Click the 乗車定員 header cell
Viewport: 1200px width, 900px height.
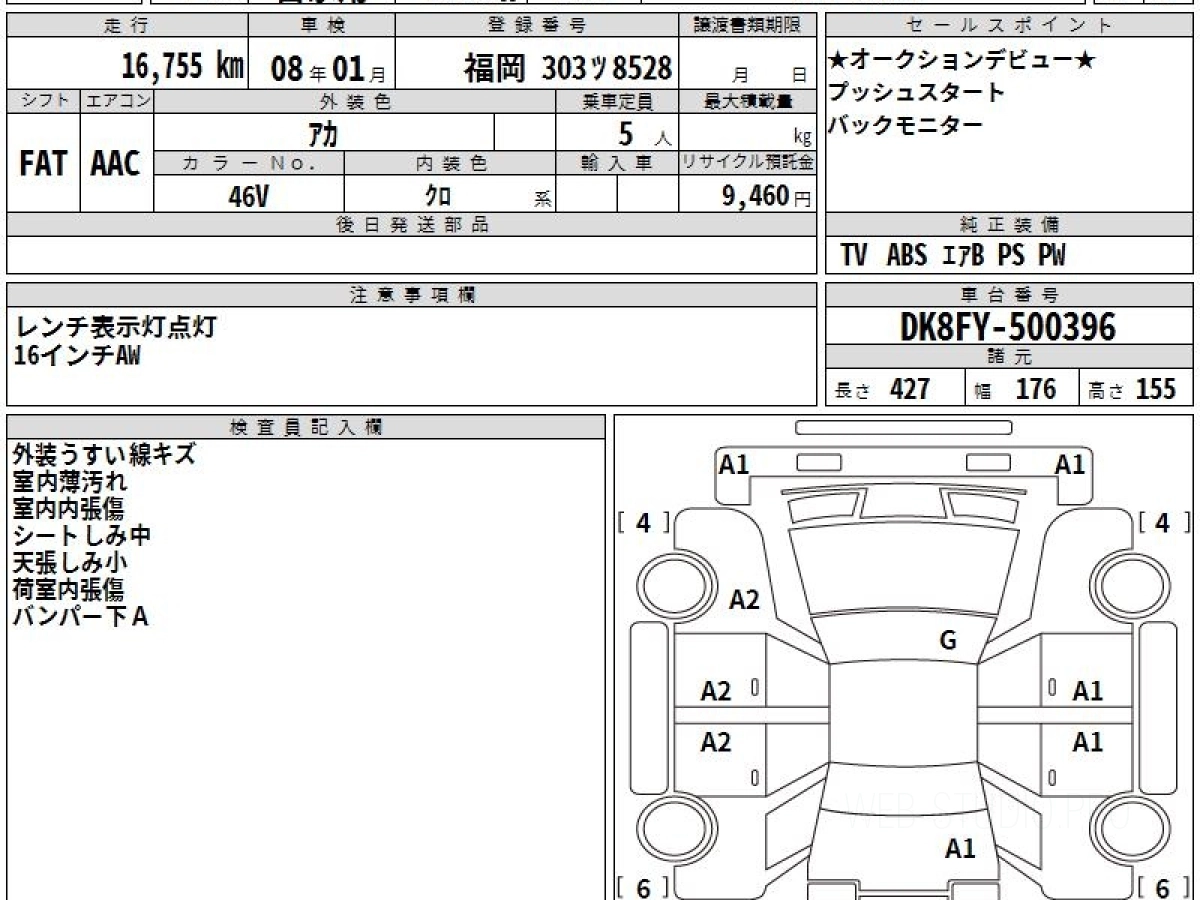pos(617,101)
